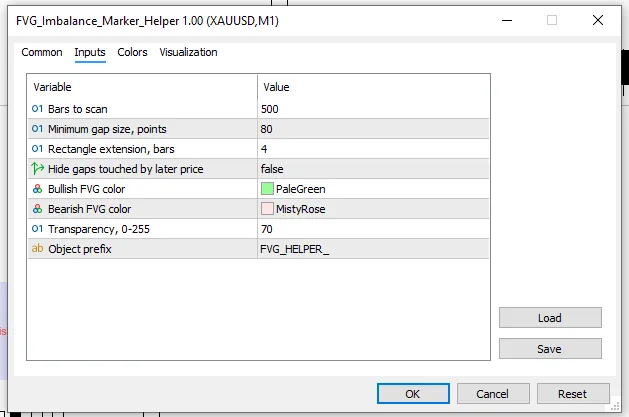
Task: Select the Inputs tab
Action: pos(90,53)
